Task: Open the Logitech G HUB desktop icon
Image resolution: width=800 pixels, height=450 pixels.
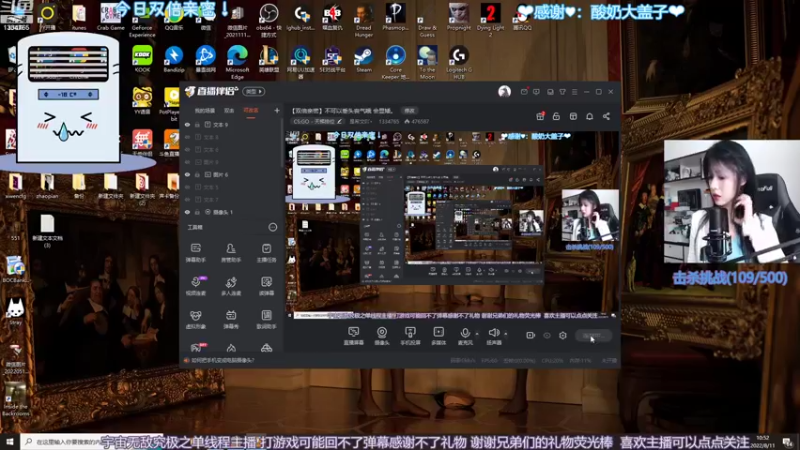Action: pyautogui.click(x=459, y=62)
